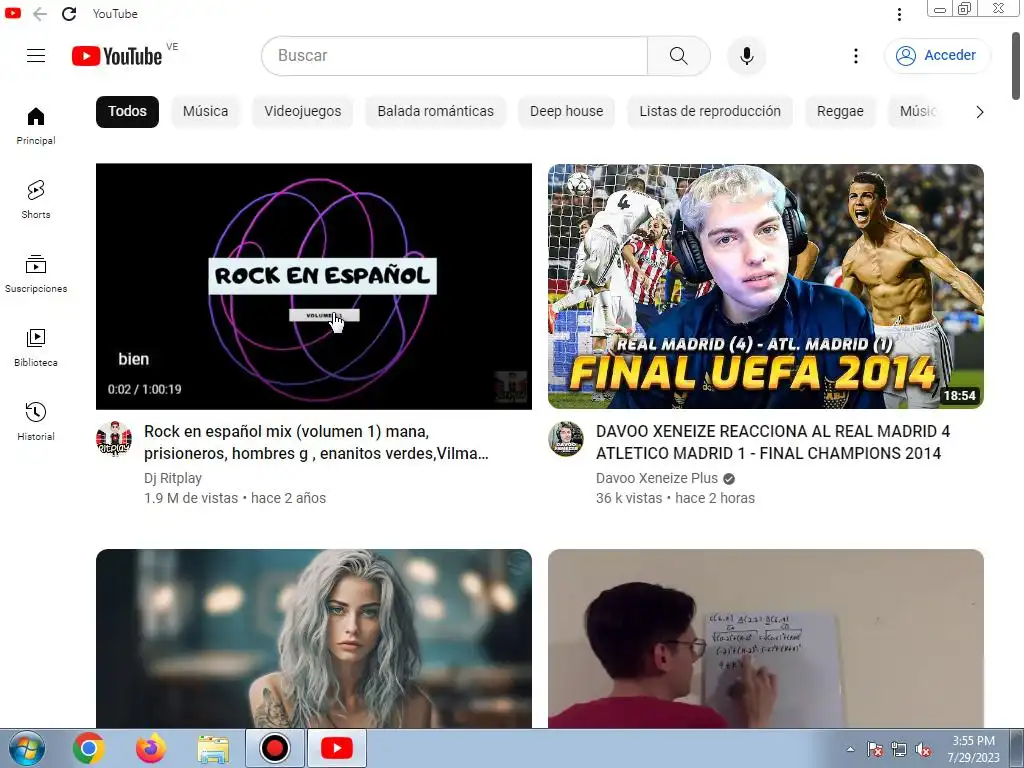Click the YouTube logo

[117, 56]
